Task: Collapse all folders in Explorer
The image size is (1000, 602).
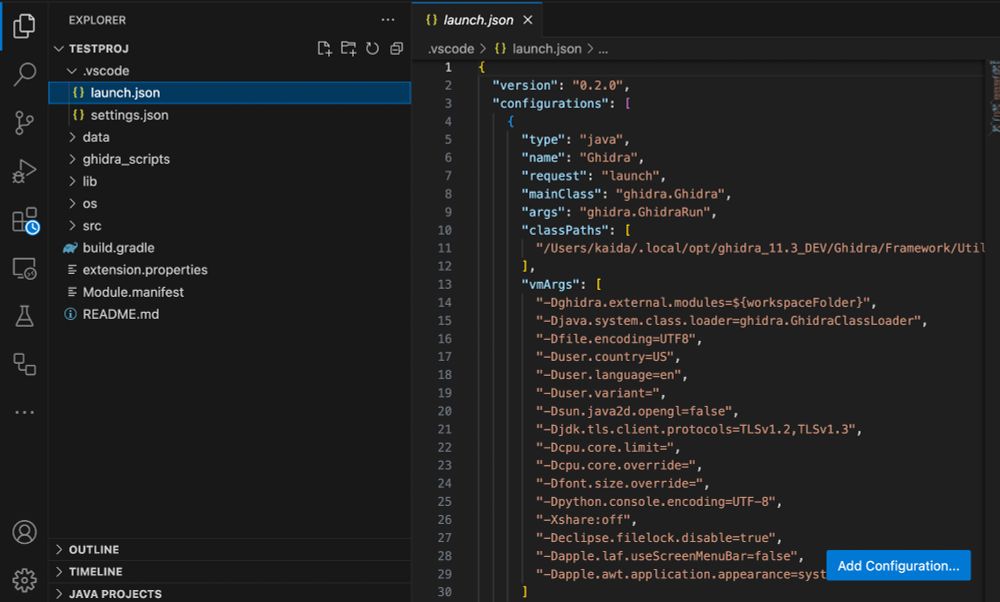Action: (397, 48)
